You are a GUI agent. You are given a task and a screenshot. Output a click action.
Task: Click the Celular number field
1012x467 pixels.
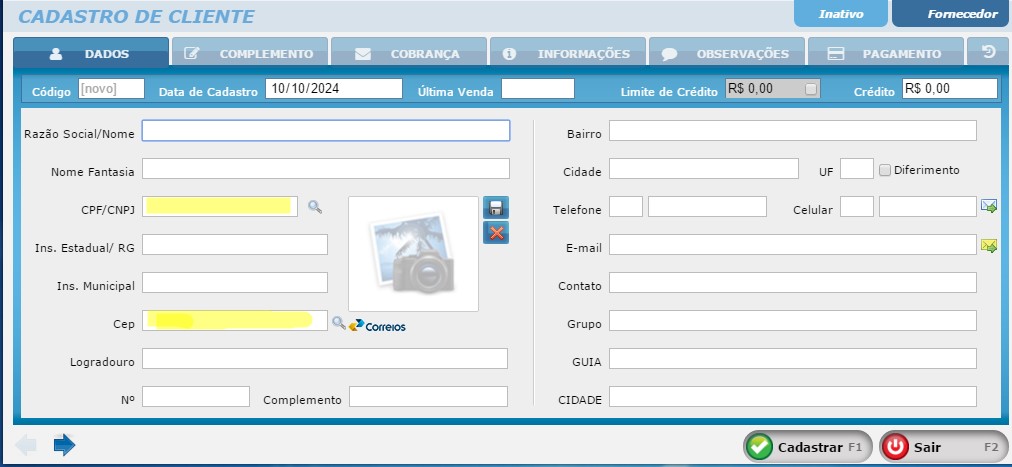[927, 206]
